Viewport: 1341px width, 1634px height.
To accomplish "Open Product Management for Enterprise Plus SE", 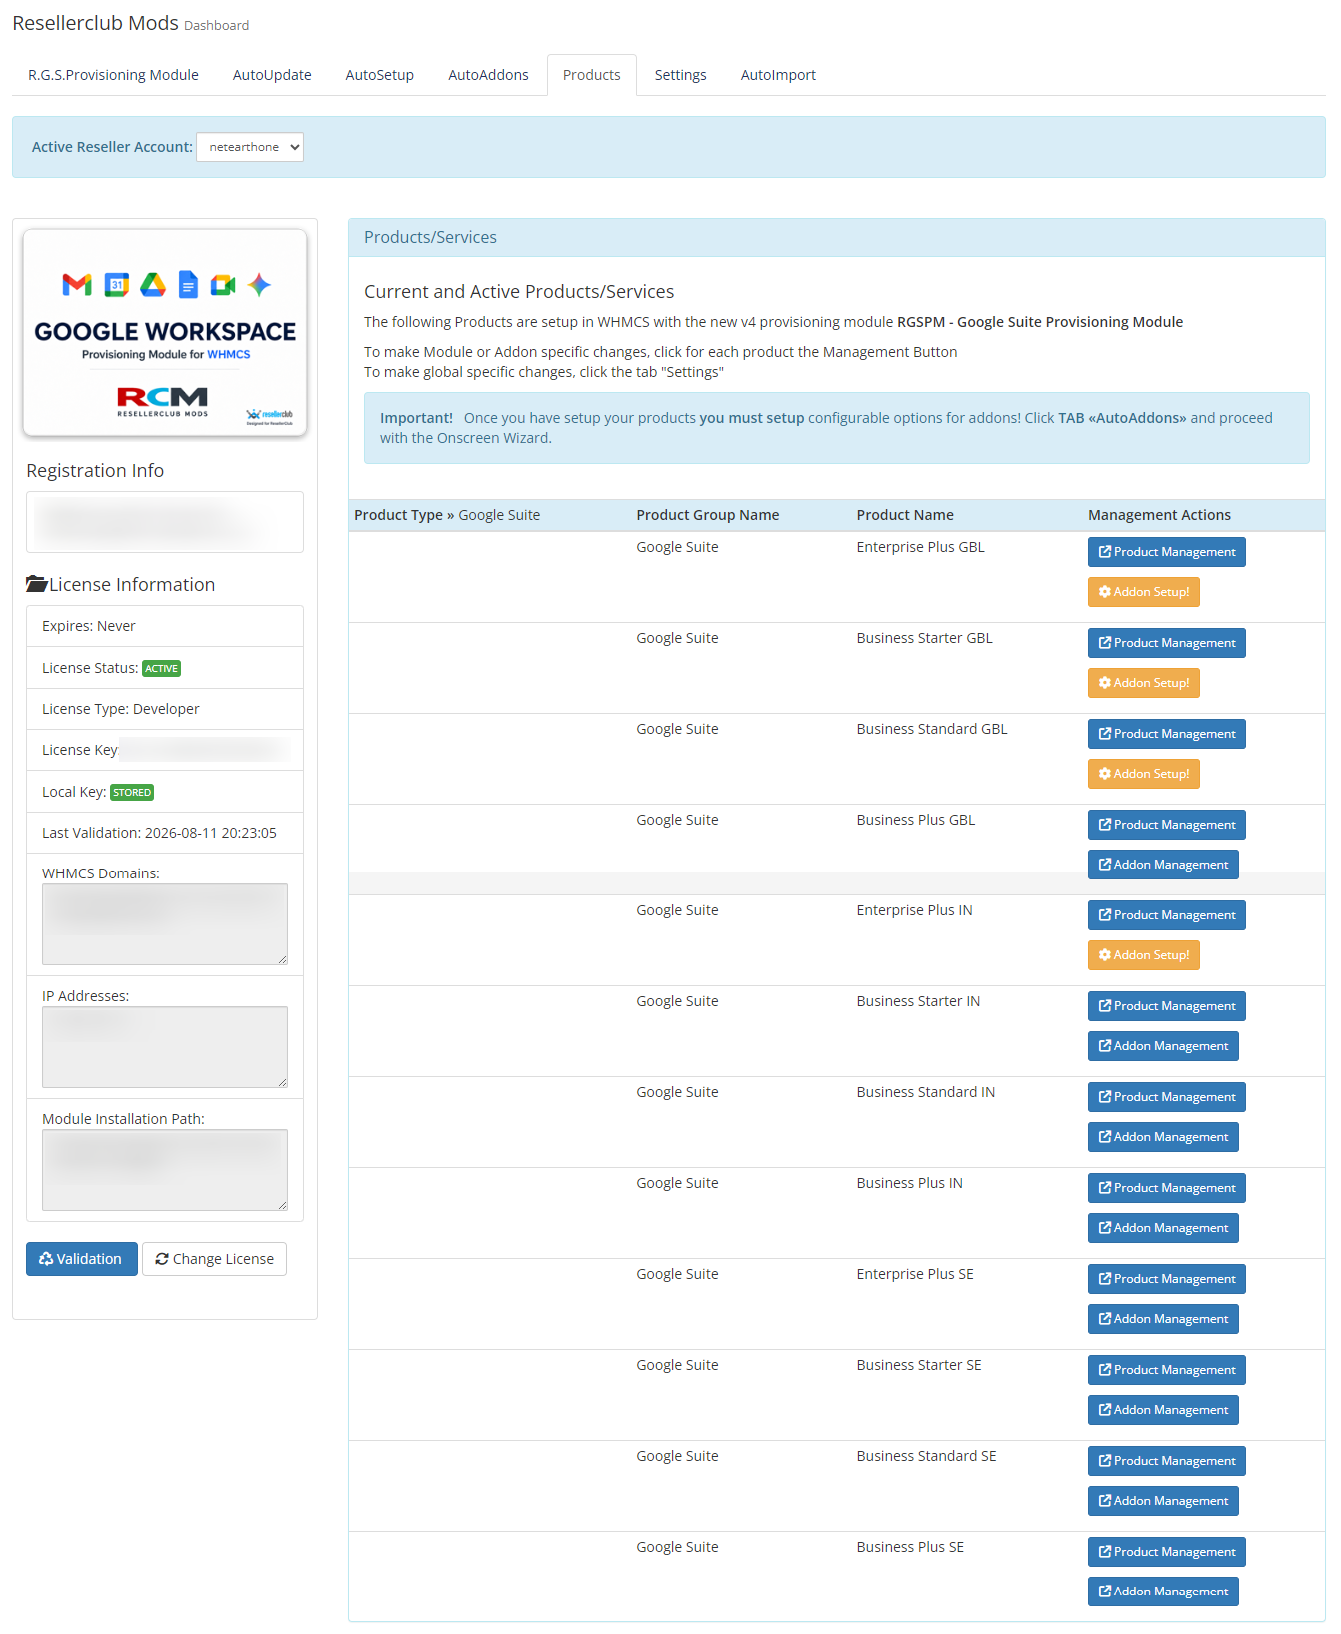I will pos(1167,1279).
